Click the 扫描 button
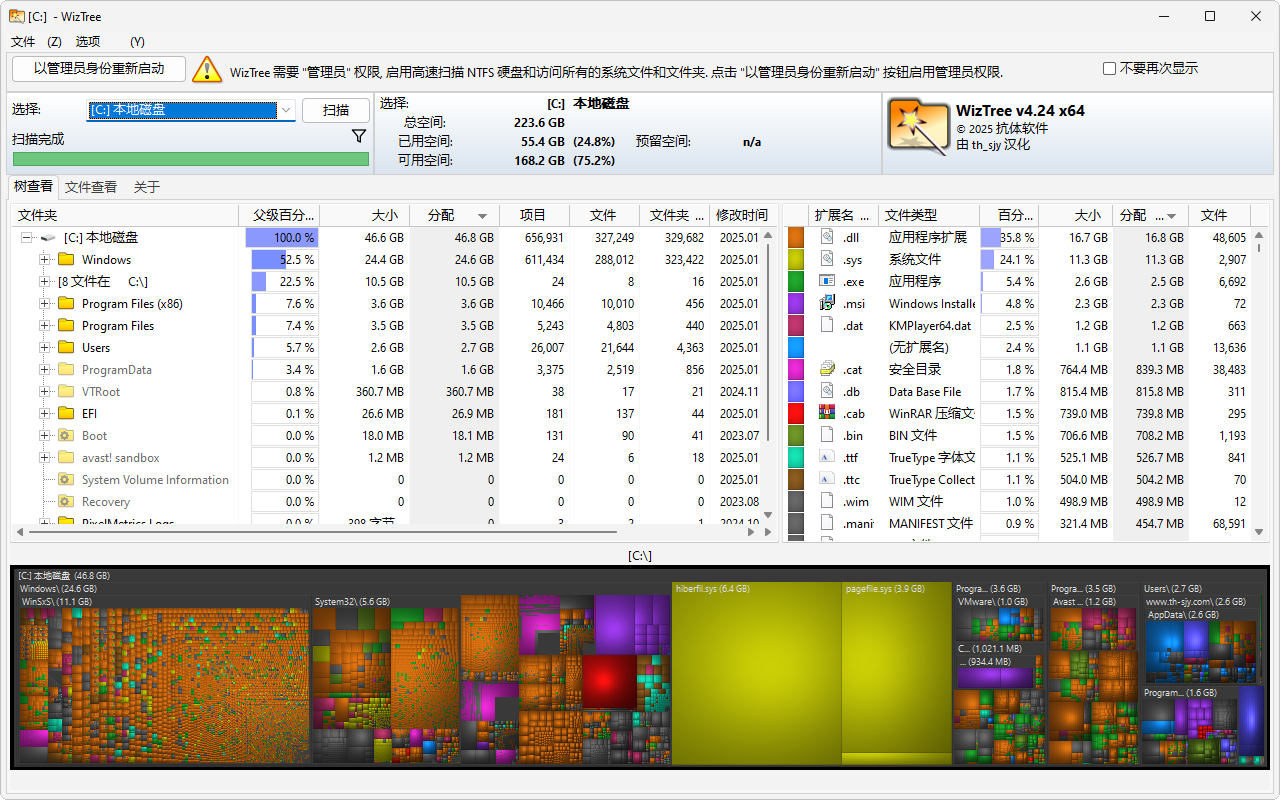 336,112
